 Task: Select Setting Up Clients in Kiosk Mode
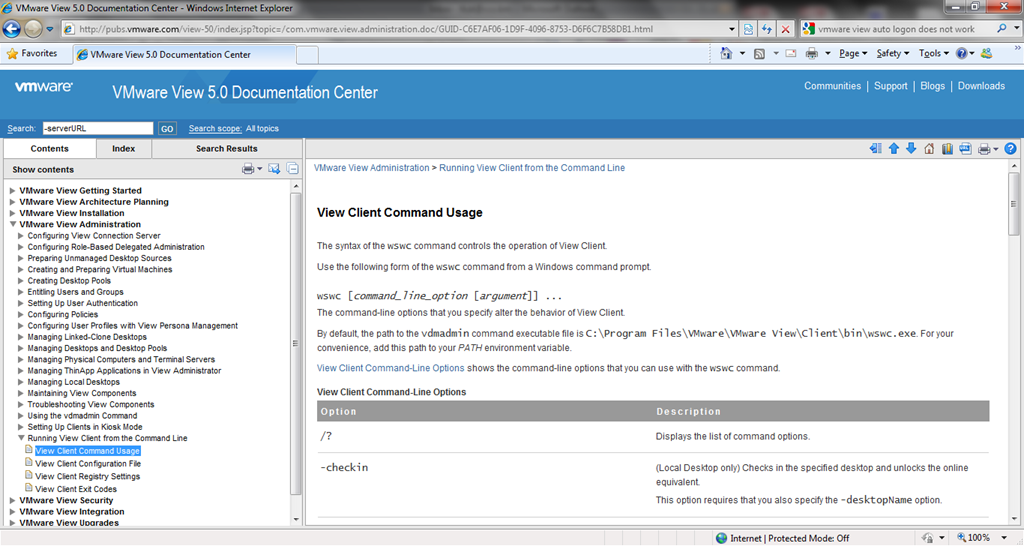(85, 427)
